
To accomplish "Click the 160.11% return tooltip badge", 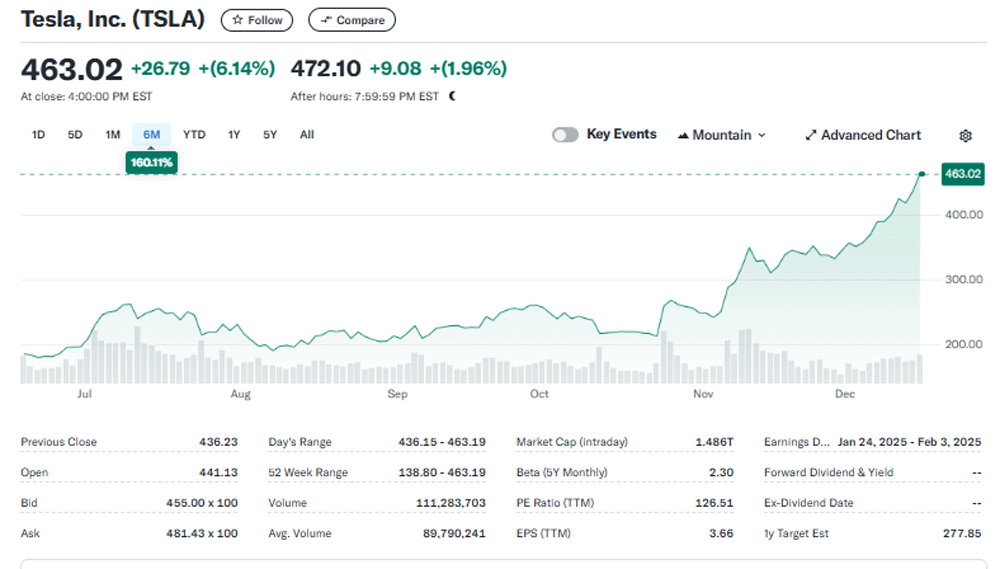I will tap(152, 162).
